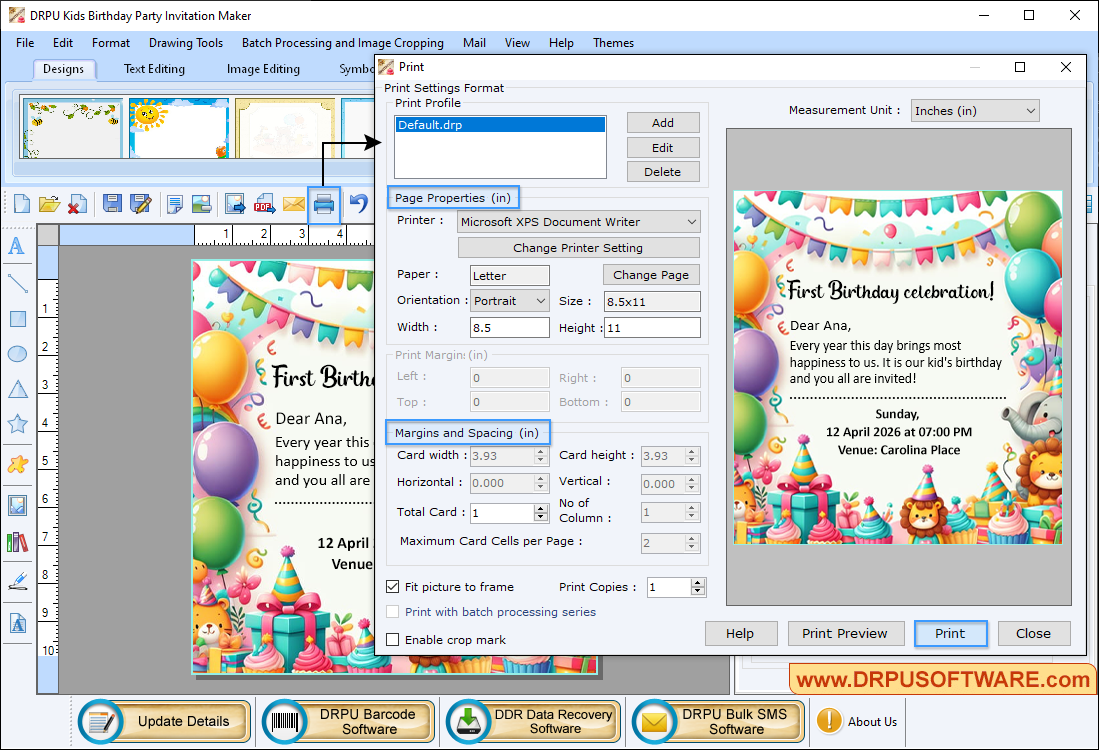Increase Print Copies with the stepper
Image resolution: width=1099 pixels, height=750 pixels.
coord(697,583)
